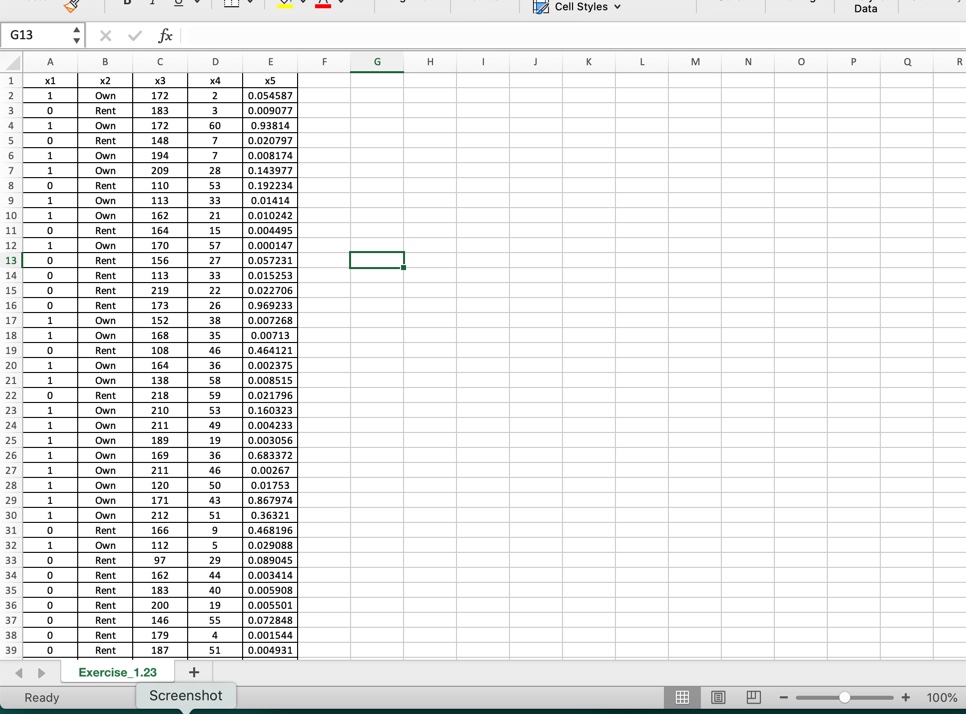Click the zoom out minus button
Viewport: 966px width, 714px height.
pyautogui.click(x=784, y=697)
